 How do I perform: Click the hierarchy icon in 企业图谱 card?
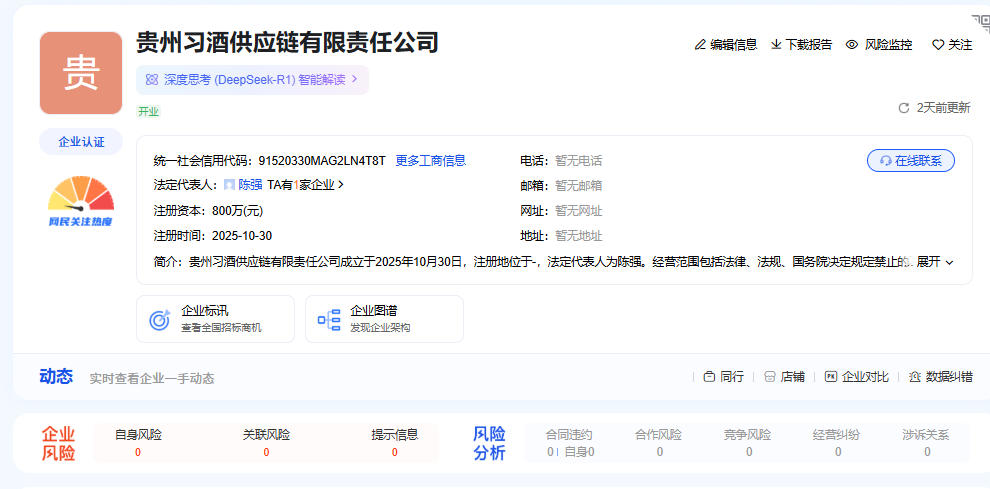pos(328,320)
